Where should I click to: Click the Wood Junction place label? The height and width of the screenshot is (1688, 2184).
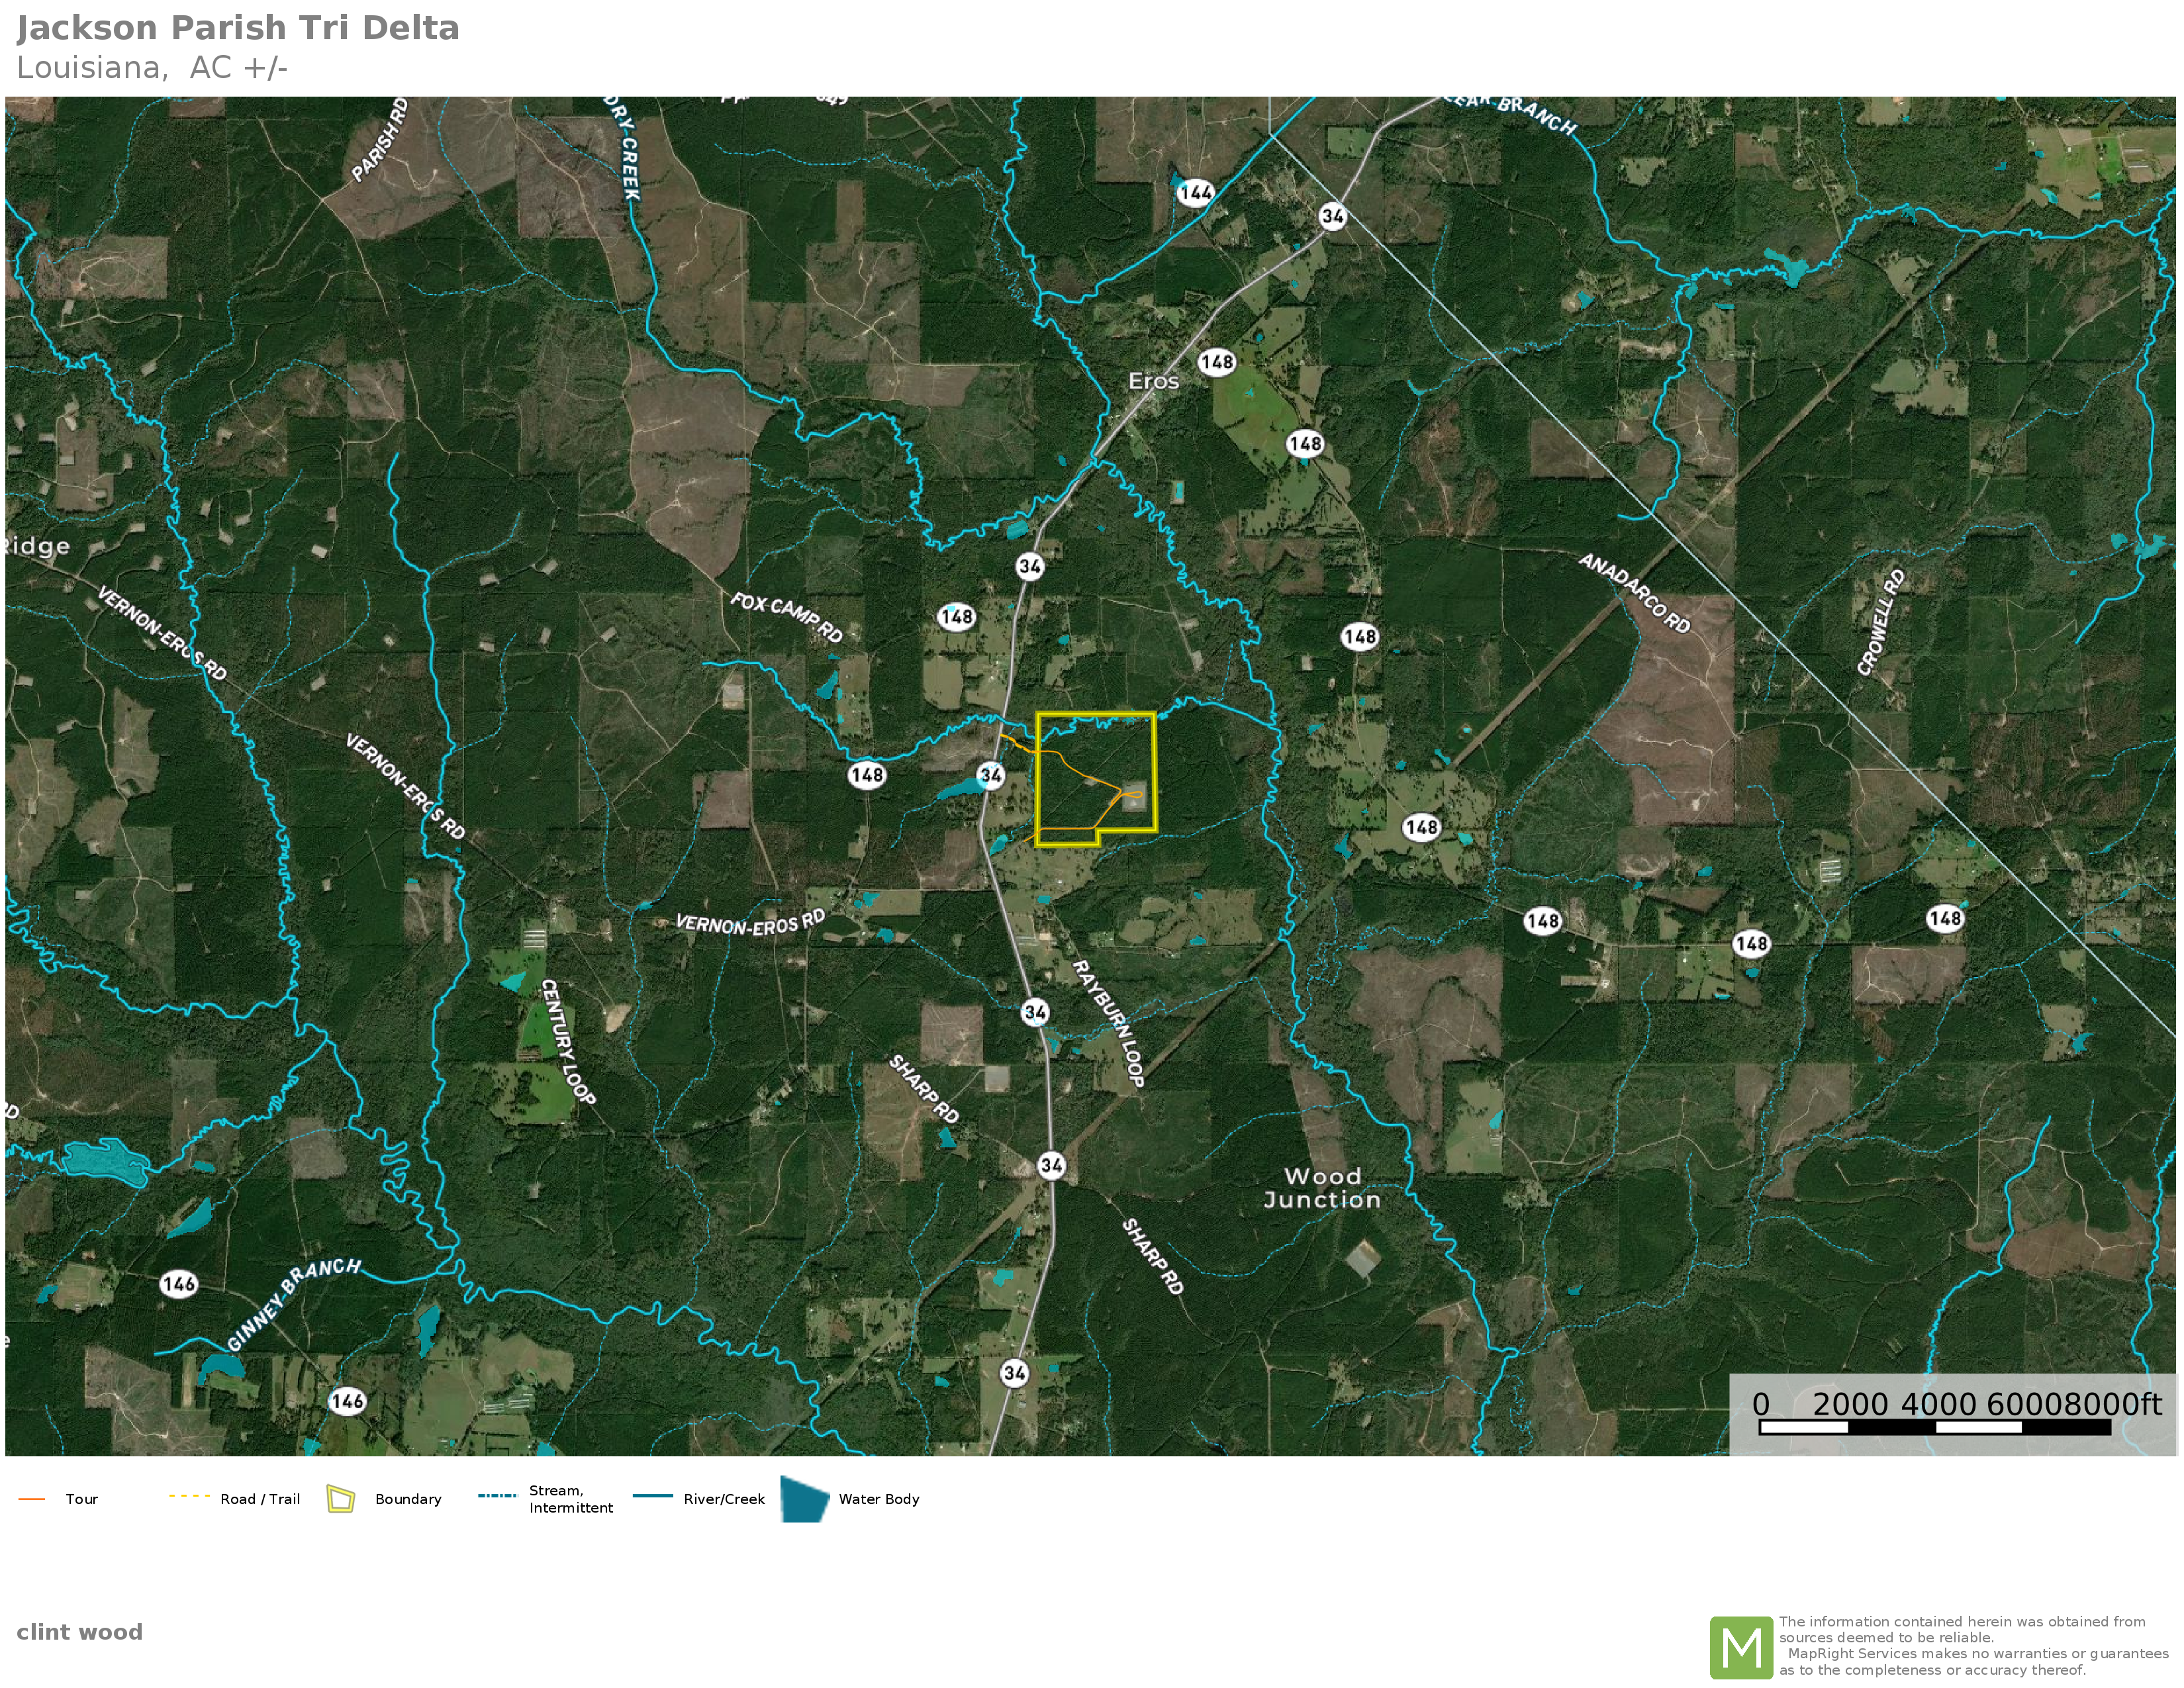click(x=1322, y=1188)
